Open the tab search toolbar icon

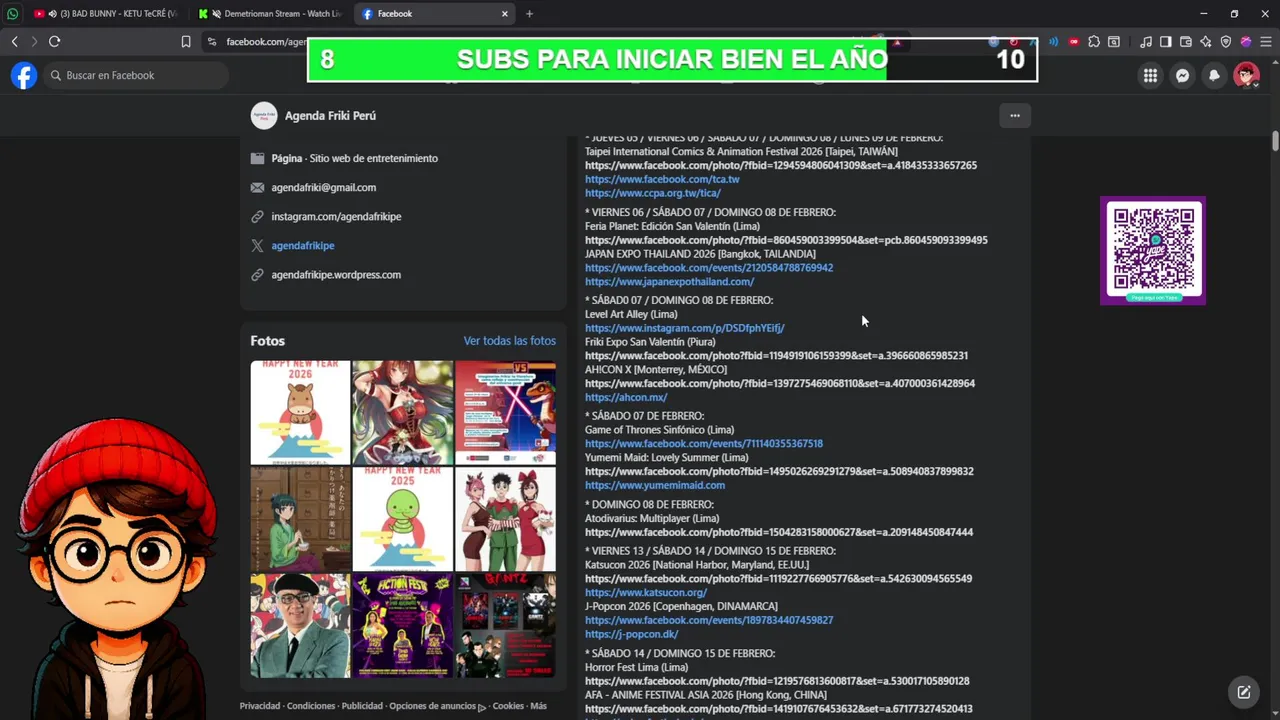pyautogui.click(x=1114, y=42)
